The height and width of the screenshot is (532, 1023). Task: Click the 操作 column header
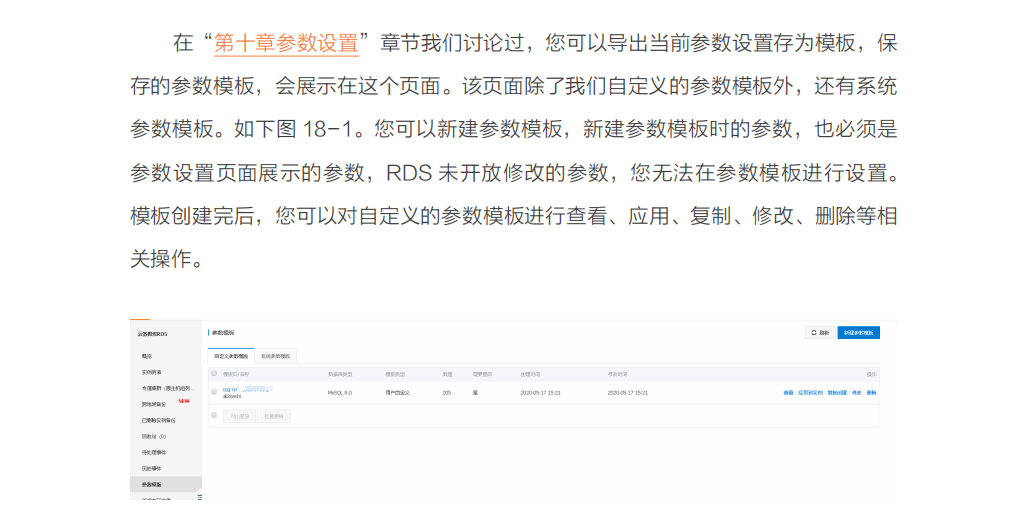point(872,375)
